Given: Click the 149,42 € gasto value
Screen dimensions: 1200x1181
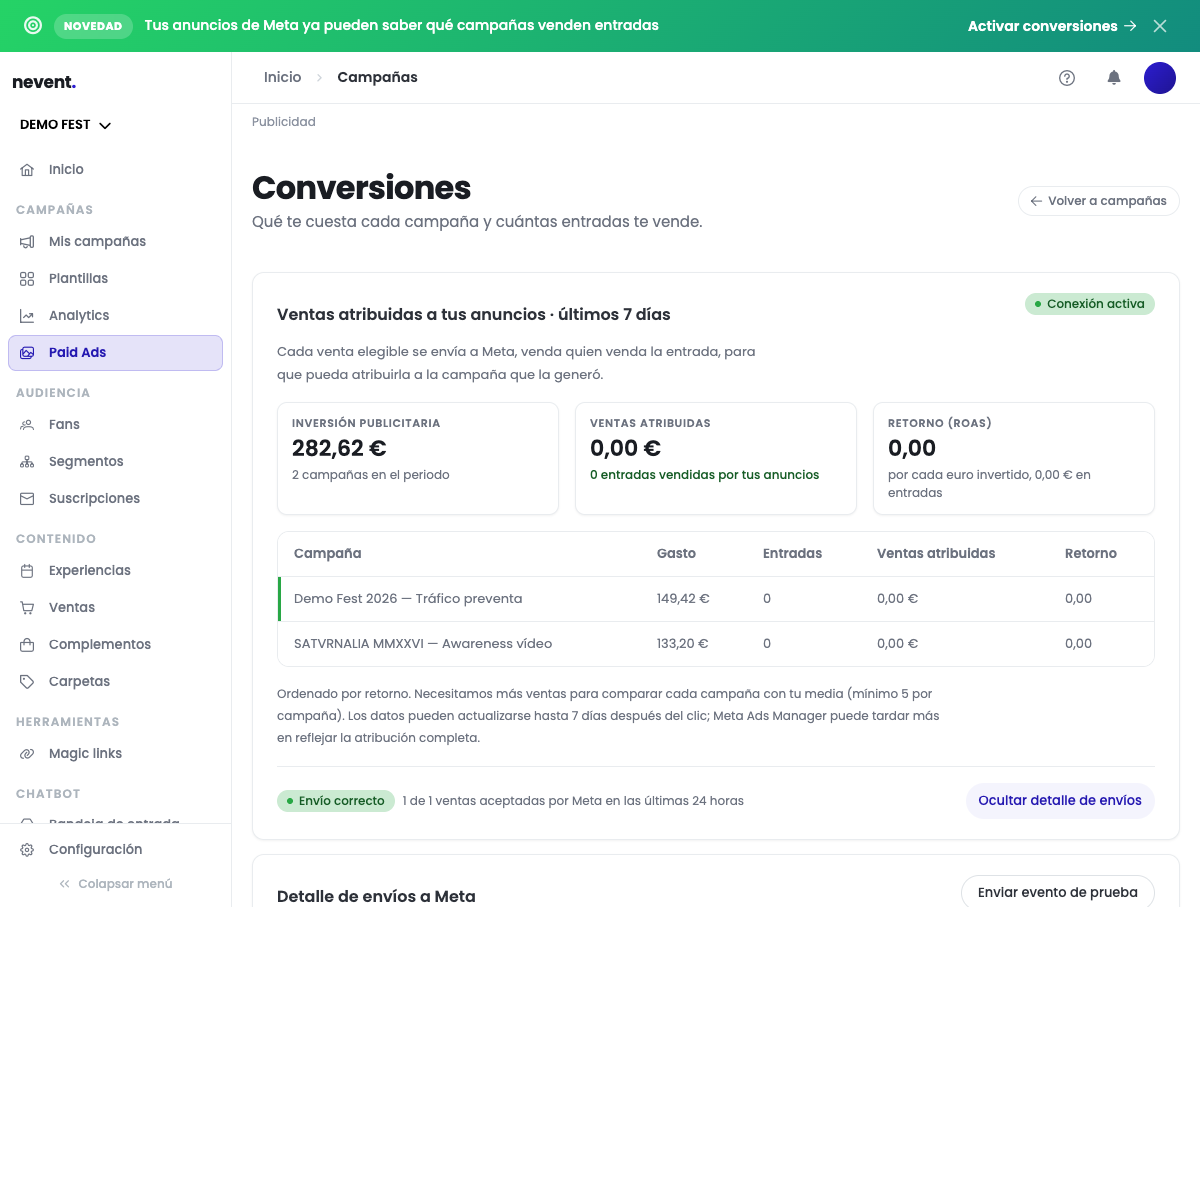Looking at the screenshot, I should coord(683,599).
